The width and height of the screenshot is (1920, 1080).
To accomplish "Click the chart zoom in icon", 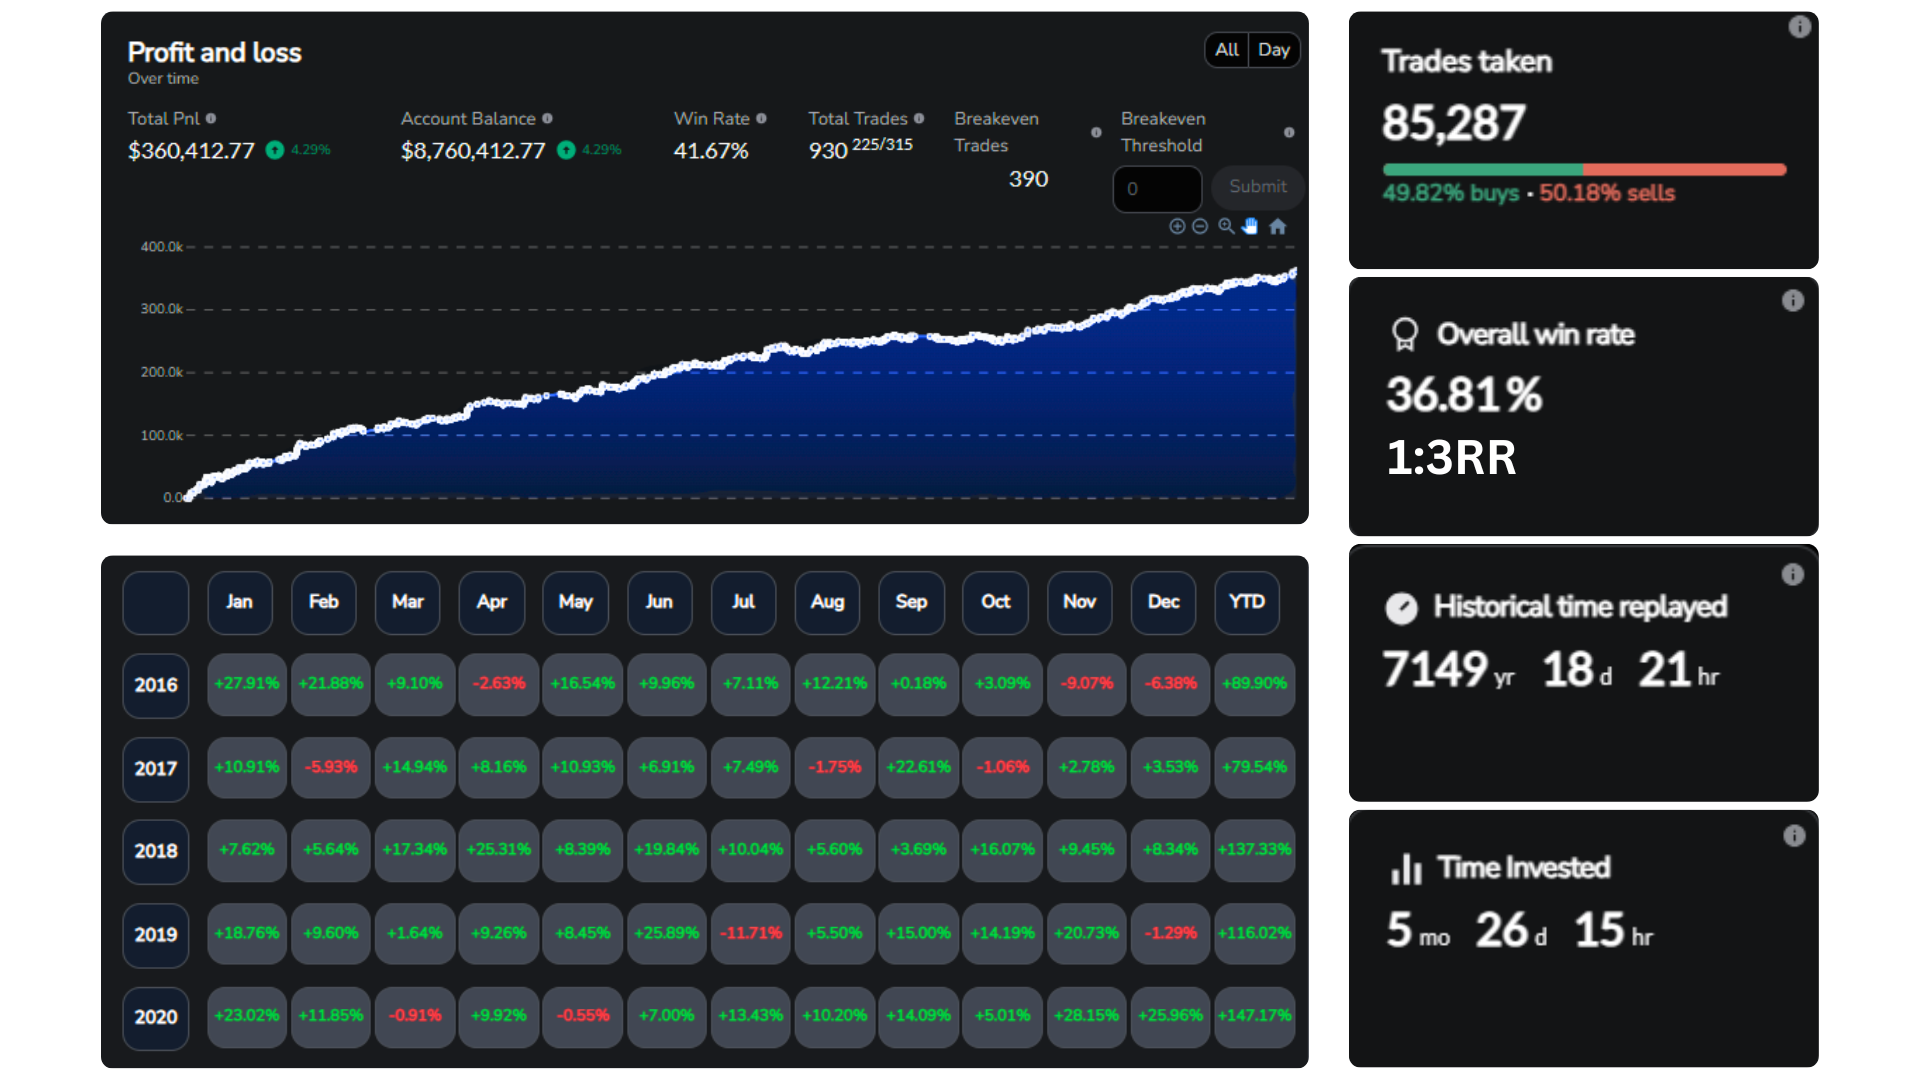I will click(1177, 227).
